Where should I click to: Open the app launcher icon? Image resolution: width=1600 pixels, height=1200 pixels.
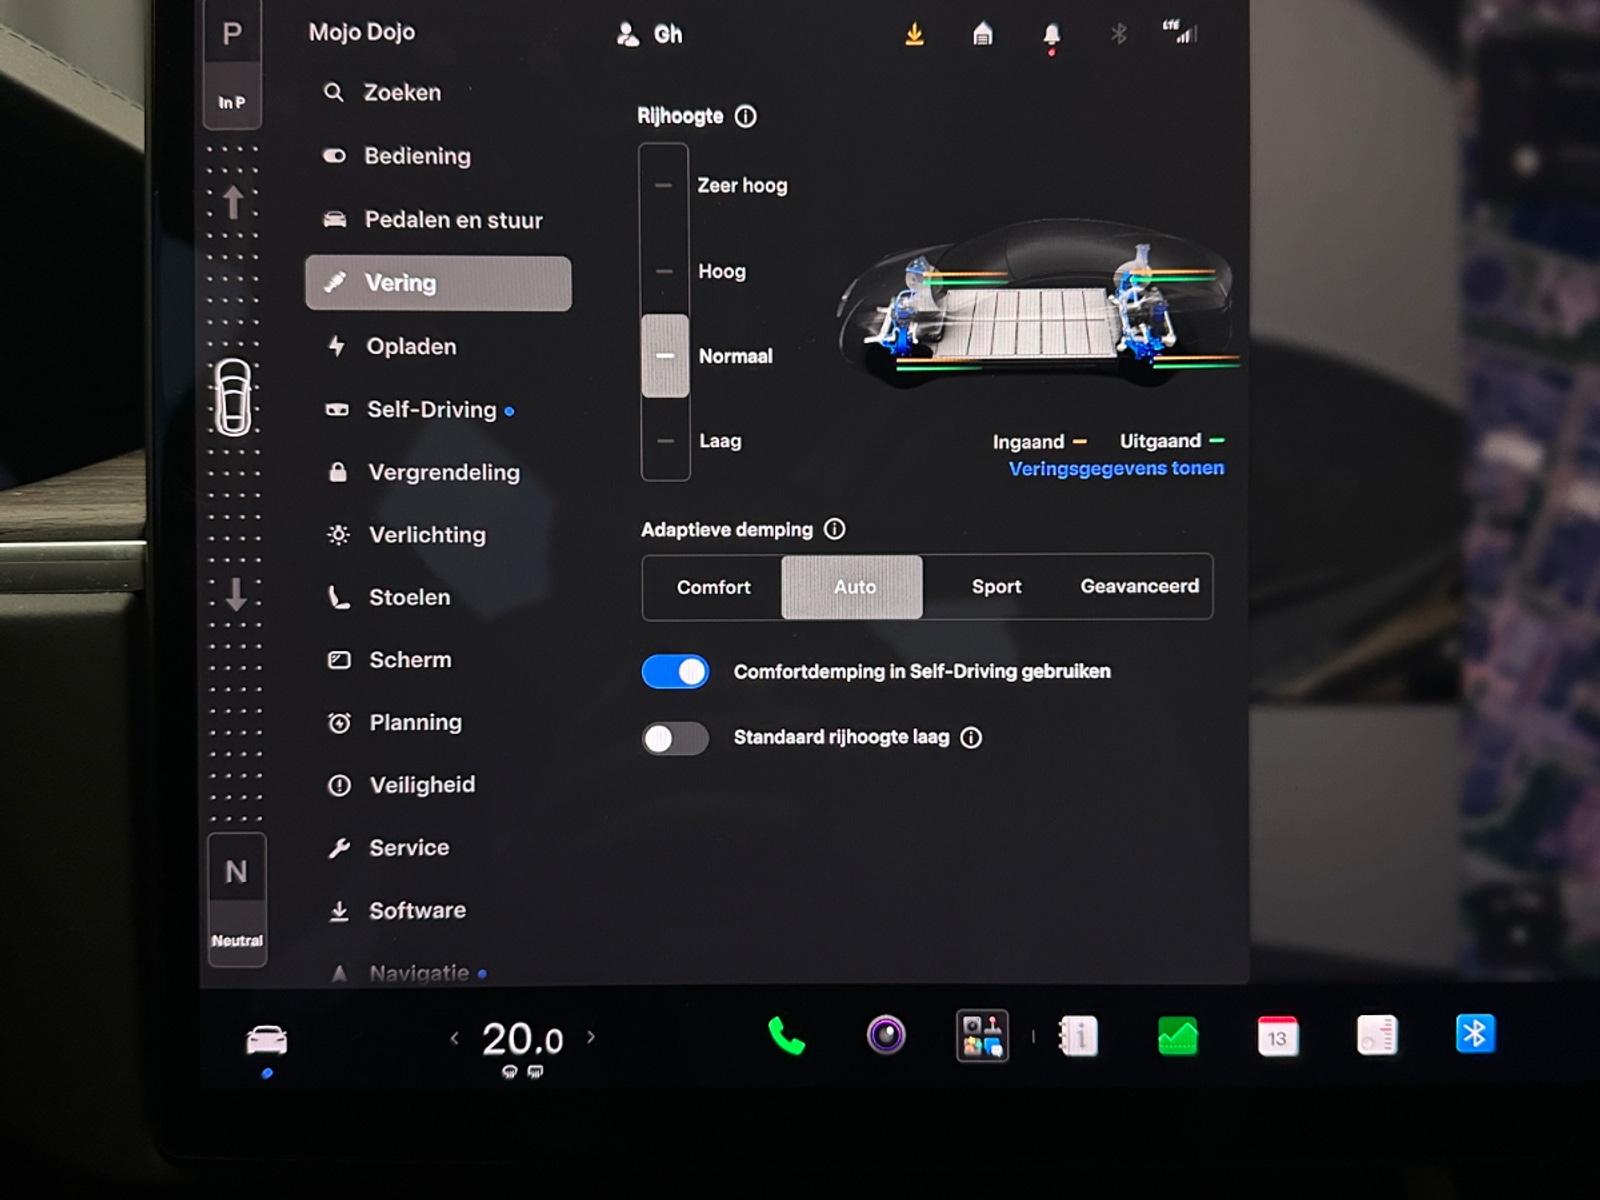tap(982, 1036)
